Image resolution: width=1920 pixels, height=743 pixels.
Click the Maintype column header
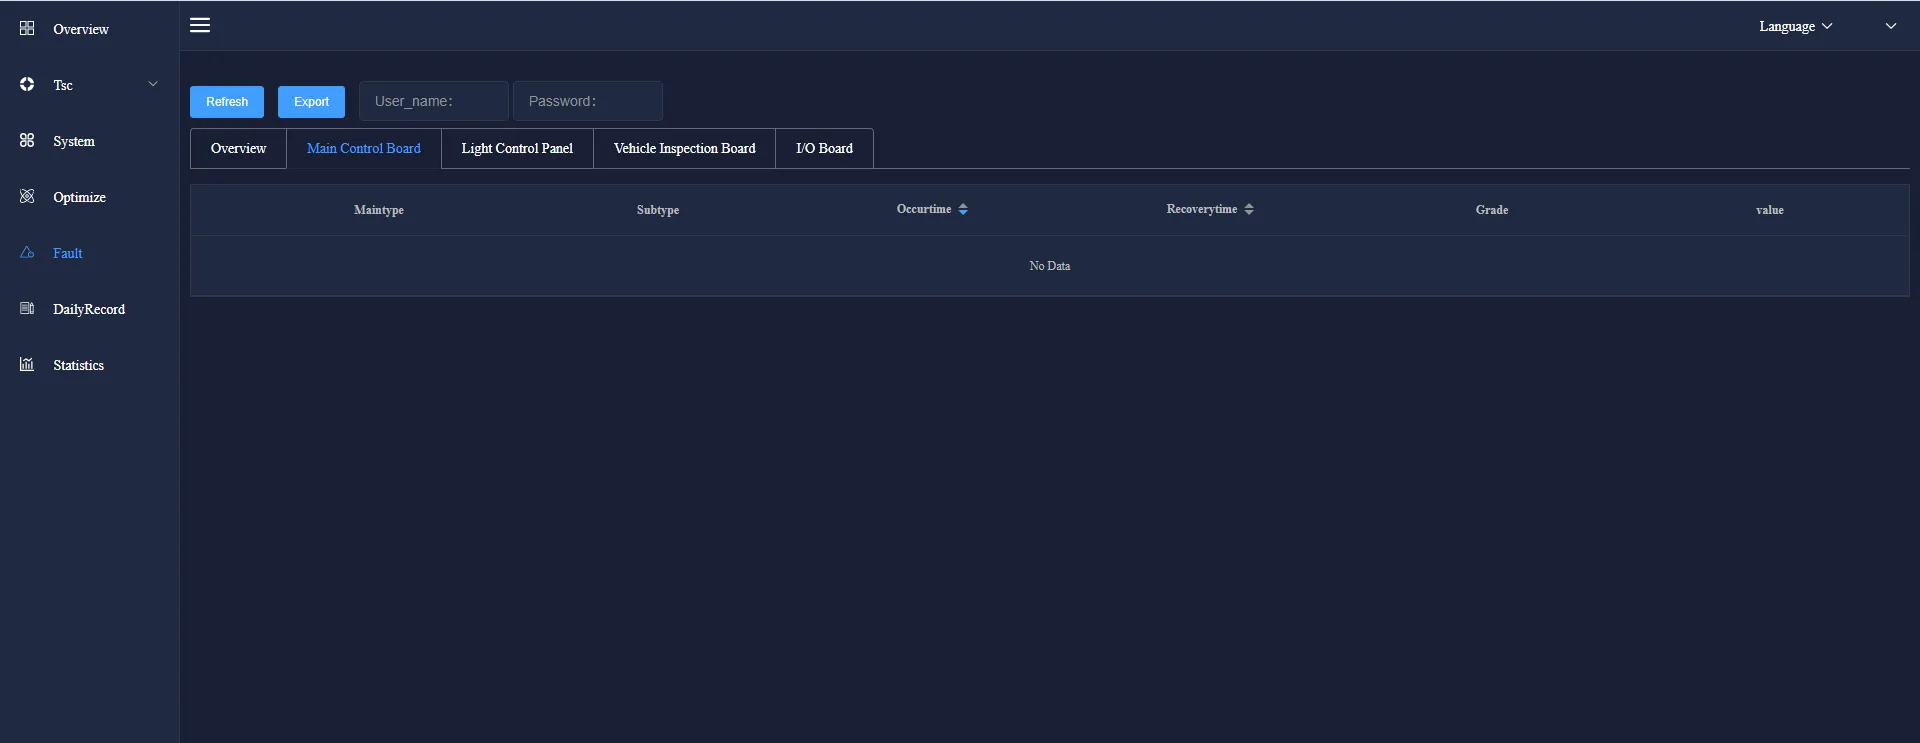point(379,210)
